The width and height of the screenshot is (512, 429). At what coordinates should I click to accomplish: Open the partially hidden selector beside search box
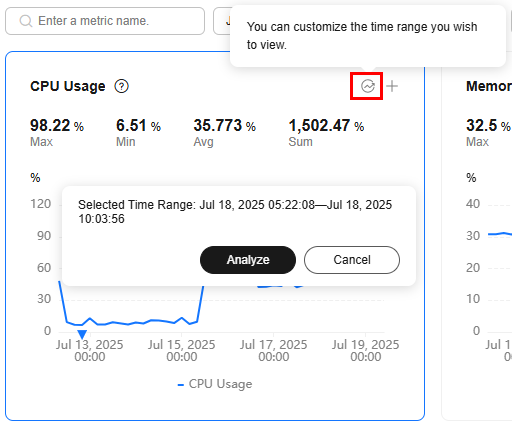pyautogui.click(x=222, y=21)
